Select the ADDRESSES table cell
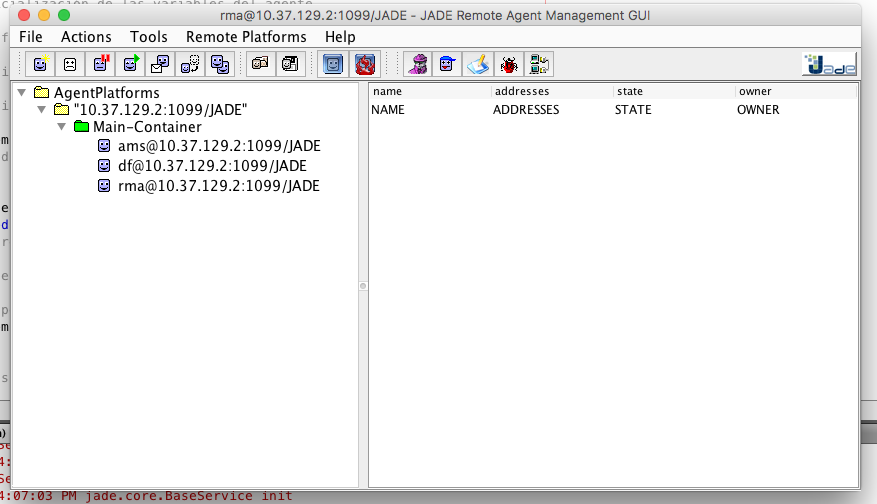 click(x=552, y=110)
